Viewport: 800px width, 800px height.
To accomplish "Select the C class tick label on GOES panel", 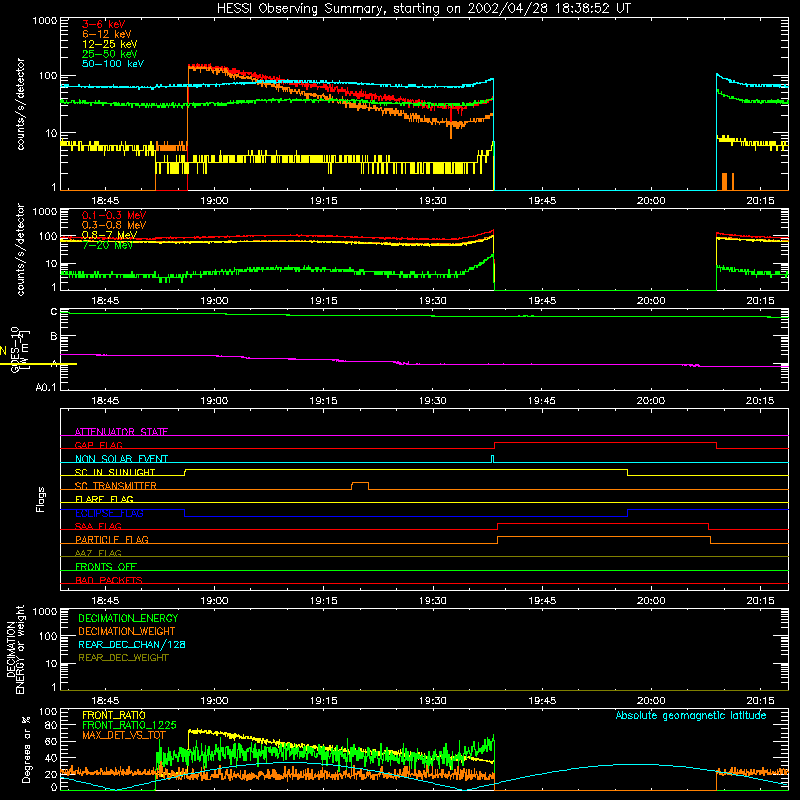I will click(54, 312).
